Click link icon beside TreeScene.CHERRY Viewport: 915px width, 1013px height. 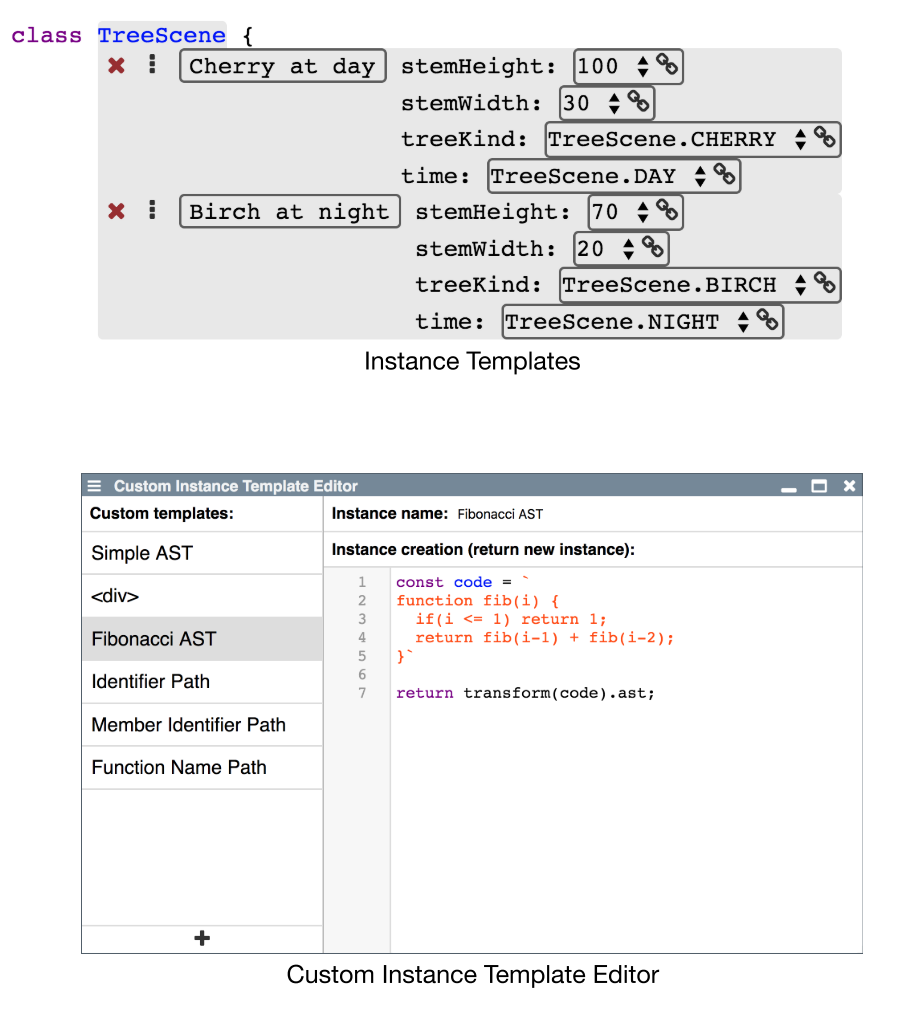(x=824, y=138)
